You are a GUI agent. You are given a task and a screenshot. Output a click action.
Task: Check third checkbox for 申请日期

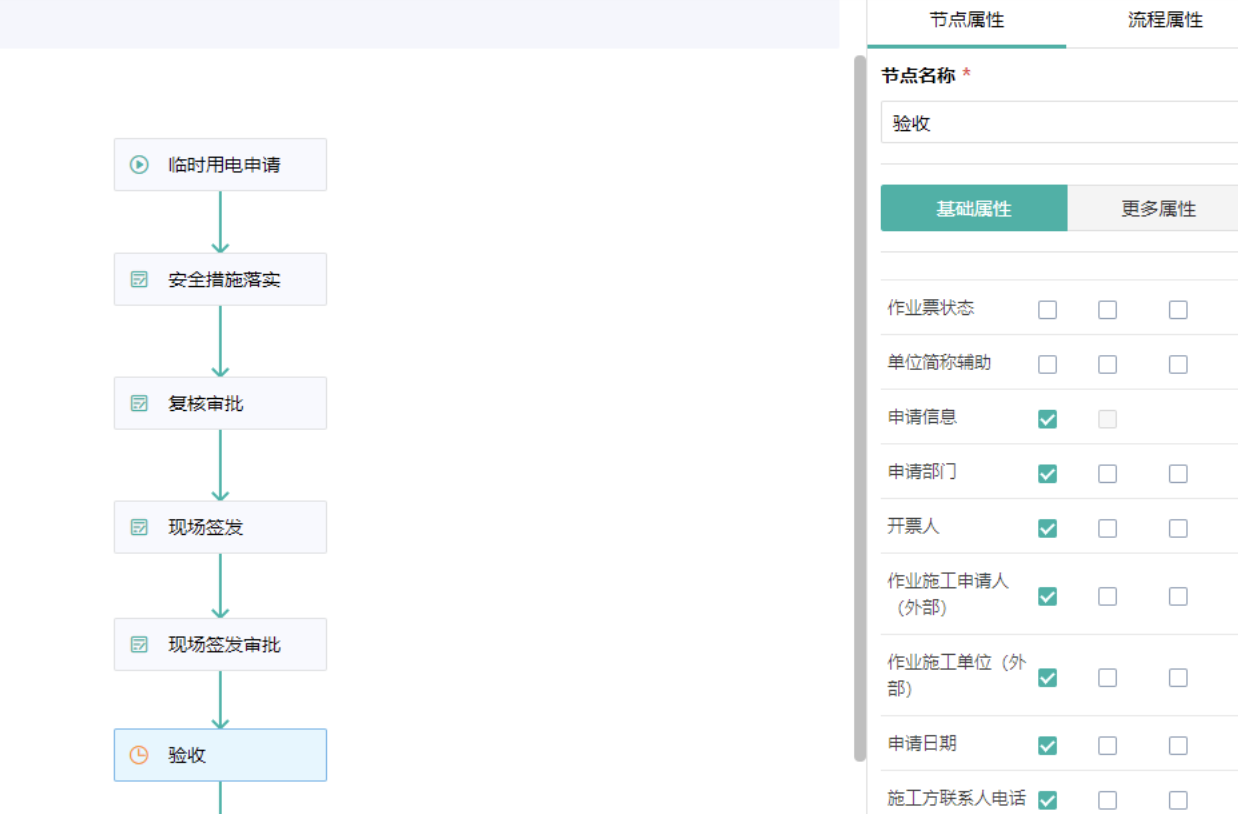[x=1178, y=745]
